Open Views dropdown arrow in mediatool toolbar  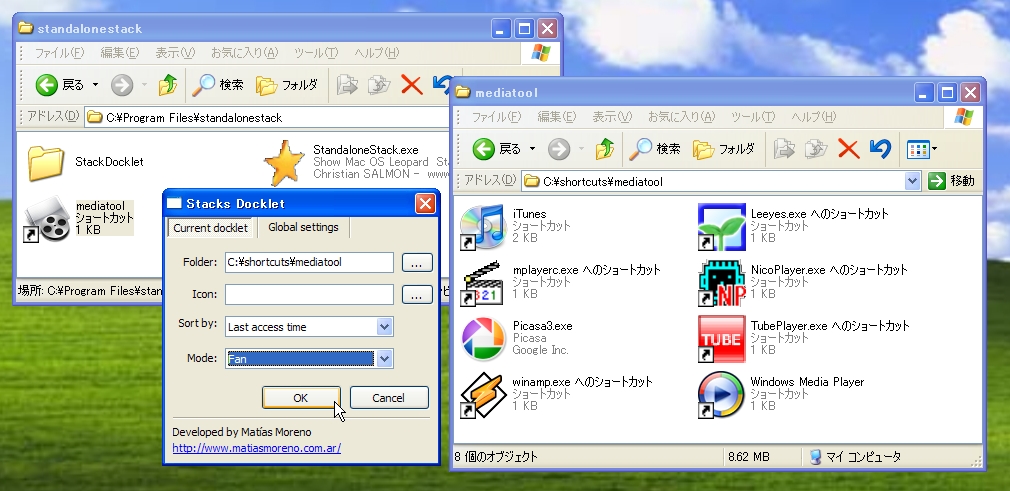click(x=934, y=149)
